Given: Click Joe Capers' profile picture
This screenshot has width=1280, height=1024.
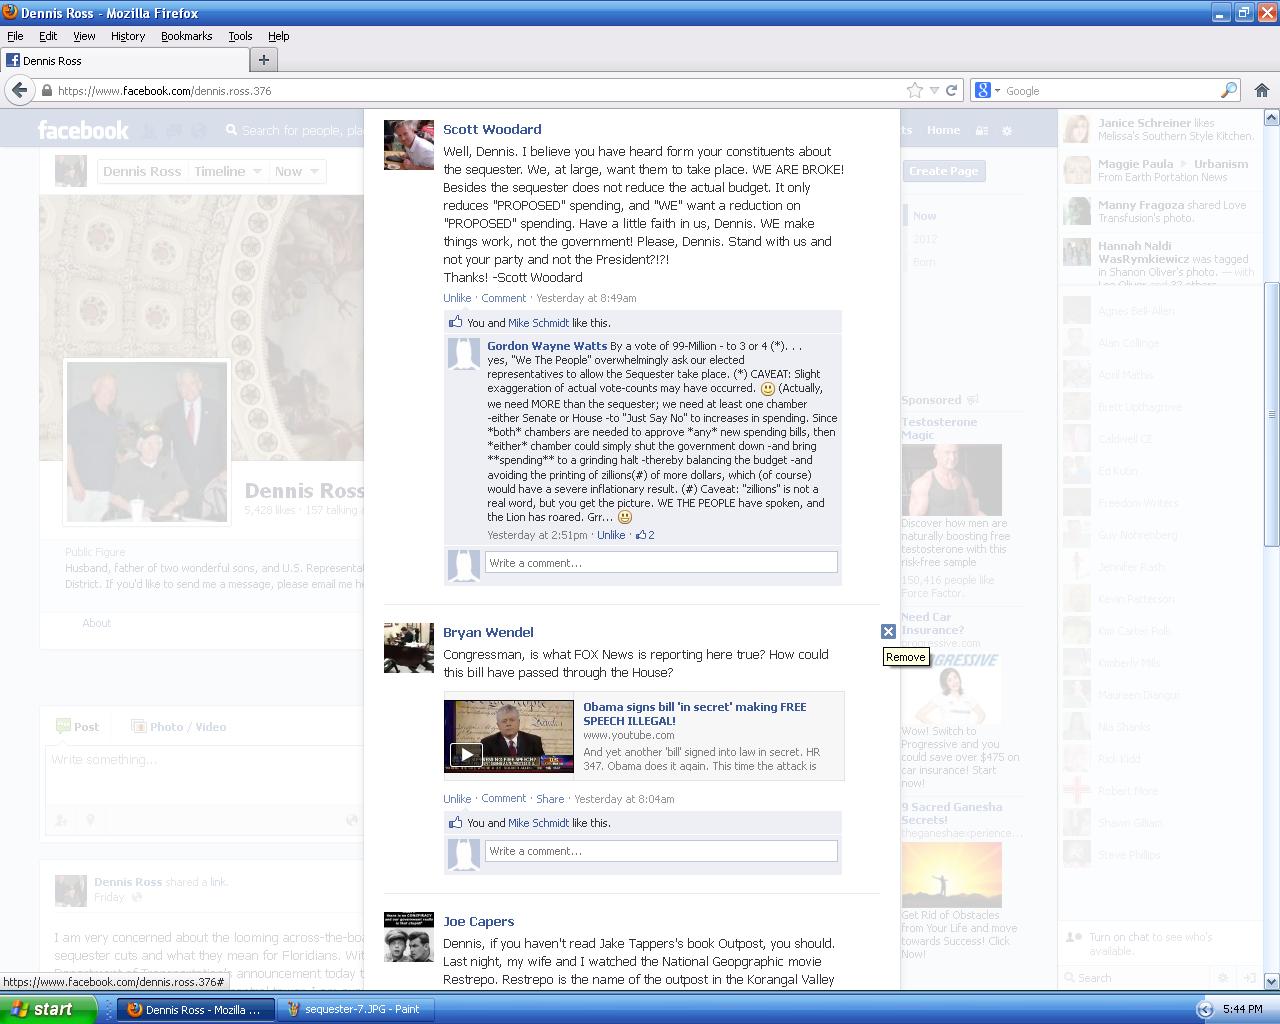Looking at the screenshot, I should point(408,937).
